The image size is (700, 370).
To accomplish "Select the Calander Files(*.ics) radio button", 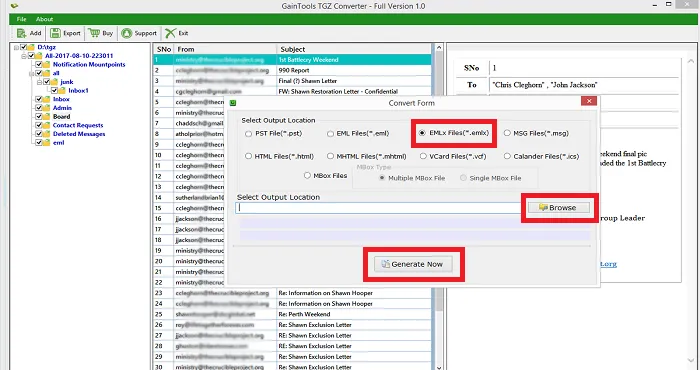I will [507, 156].
